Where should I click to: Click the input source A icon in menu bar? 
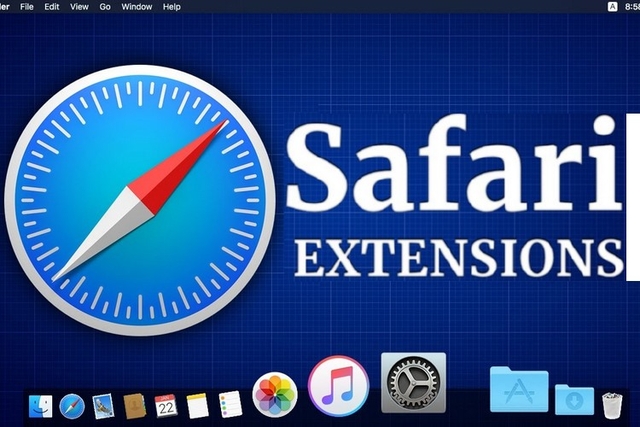(x=612, y=7)
